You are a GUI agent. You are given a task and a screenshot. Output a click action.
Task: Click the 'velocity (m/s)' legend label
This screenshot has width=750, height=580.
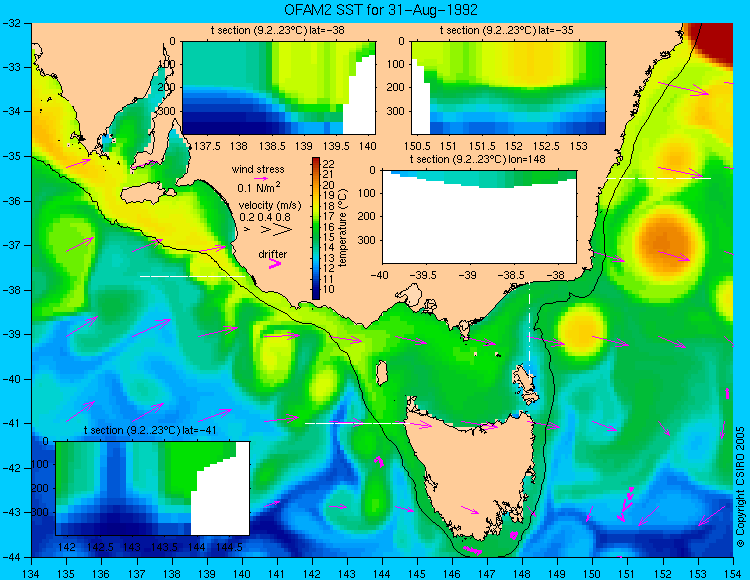tap(270, 206)
